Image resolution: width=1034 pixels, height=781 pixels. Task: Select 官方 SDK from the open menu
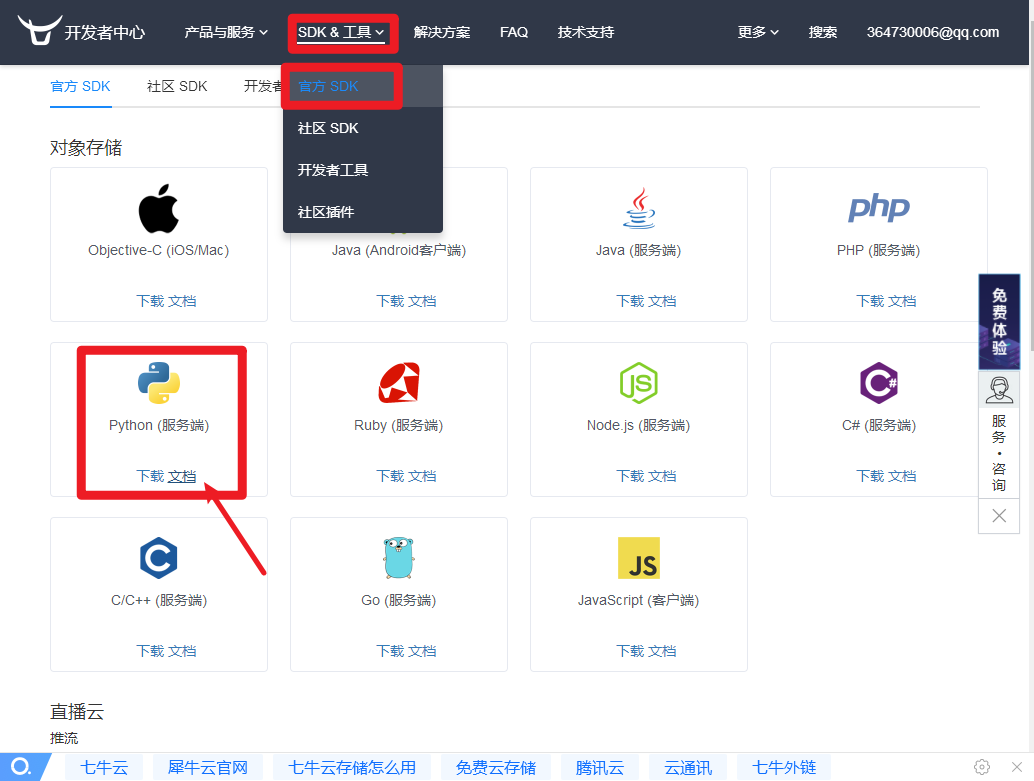click(x=326, y=86)
